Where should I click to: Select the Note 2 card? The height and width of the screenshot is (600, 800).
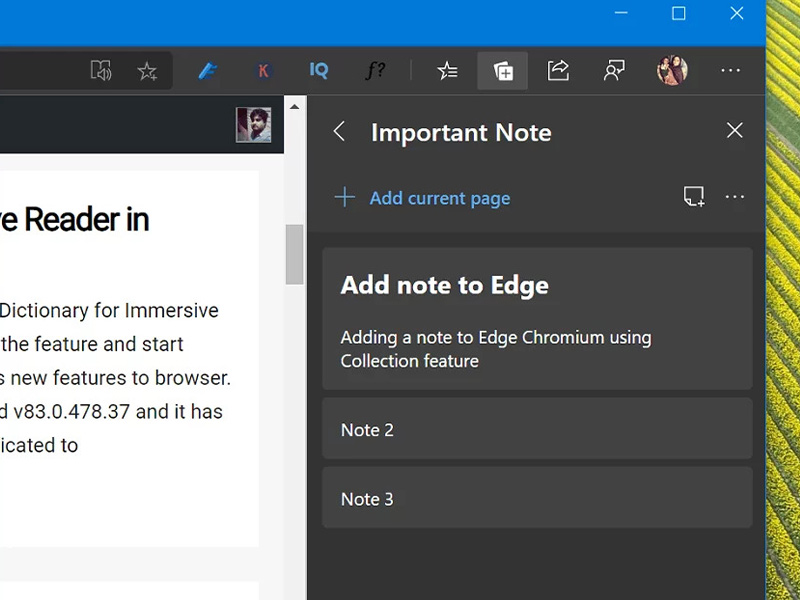[x=537, y=429]
